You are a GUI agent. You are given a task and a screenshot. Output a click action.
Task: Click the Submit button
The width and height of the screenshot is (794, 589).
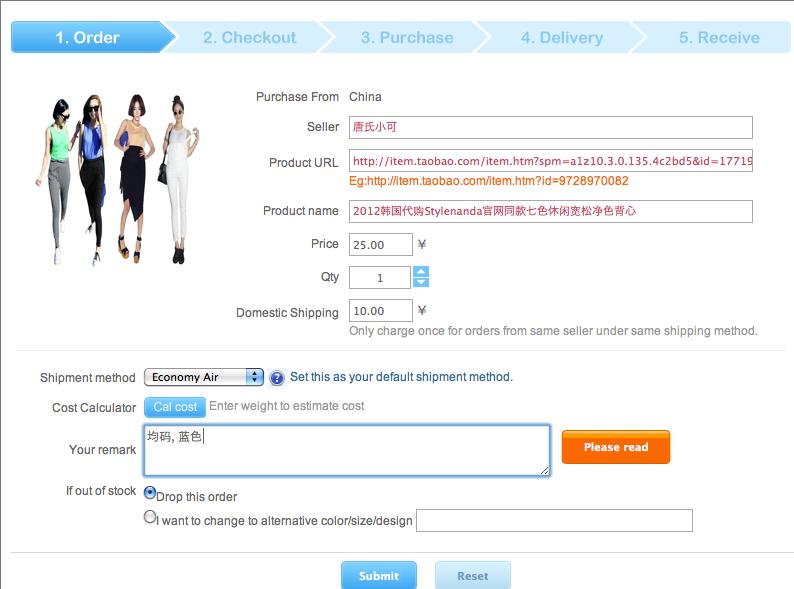point(379,576)
